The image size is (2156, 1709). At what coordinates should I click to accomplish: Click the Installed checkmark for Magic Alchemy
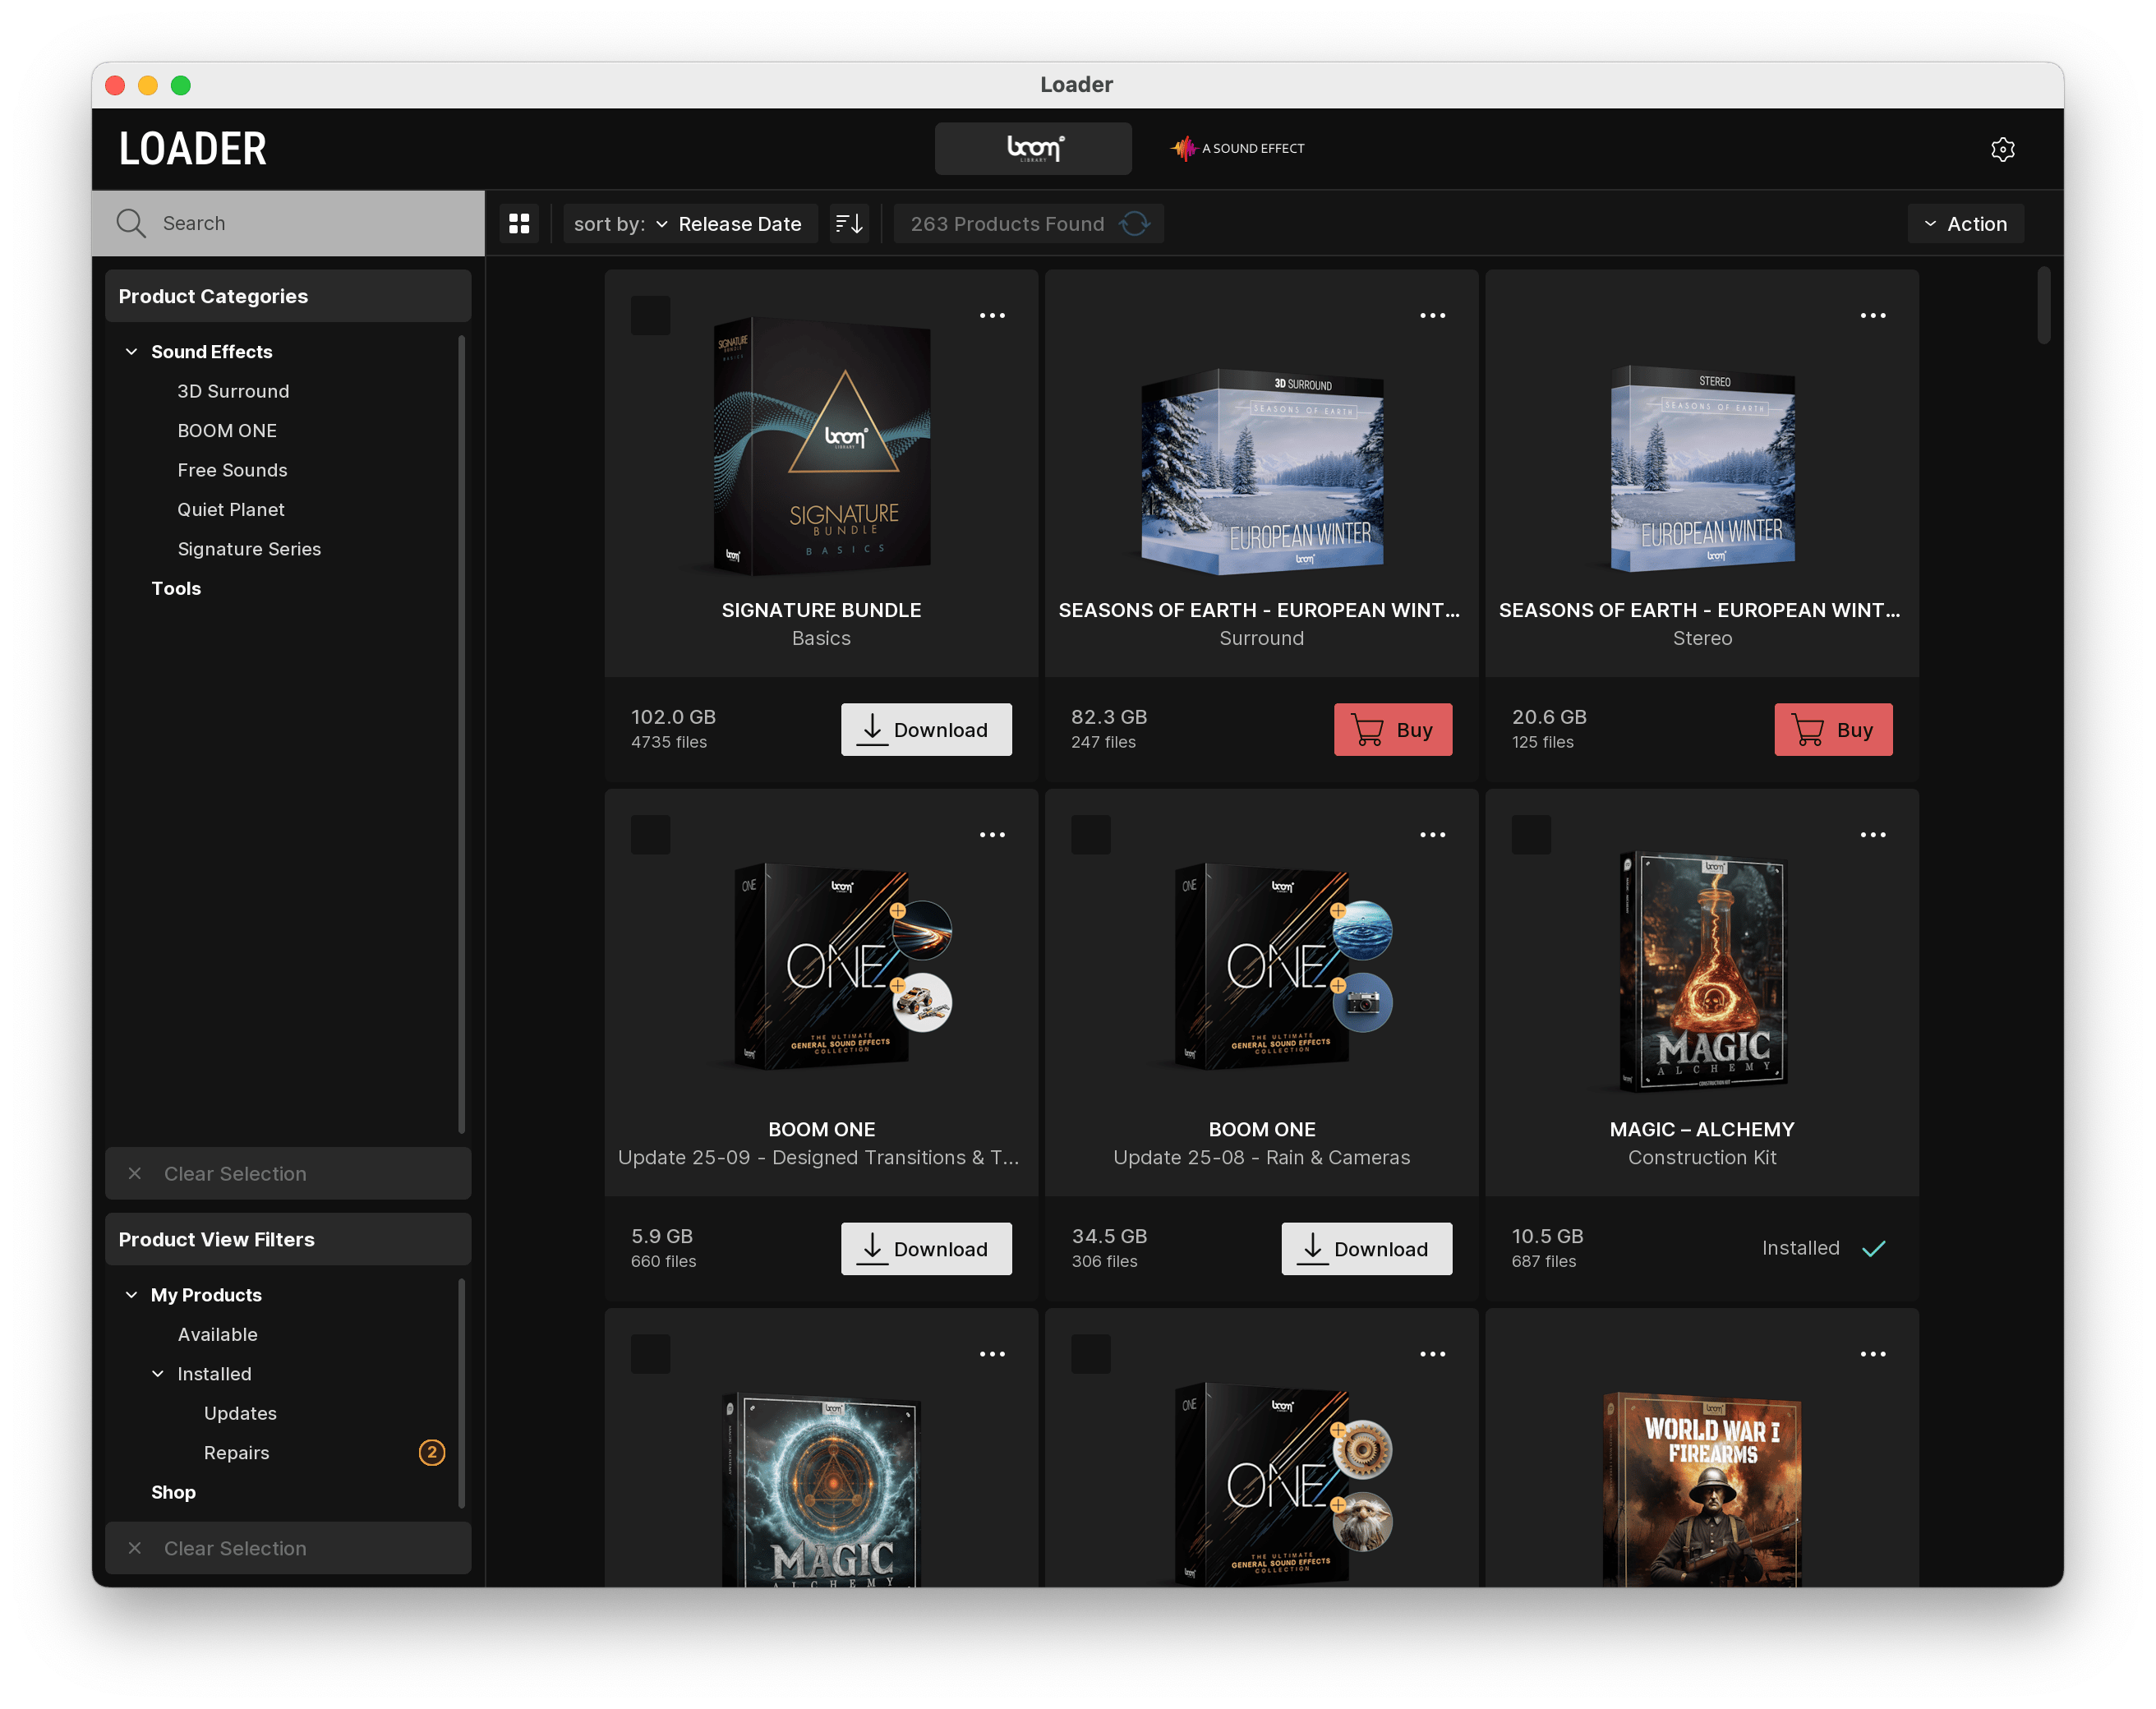point(1874,1248)
